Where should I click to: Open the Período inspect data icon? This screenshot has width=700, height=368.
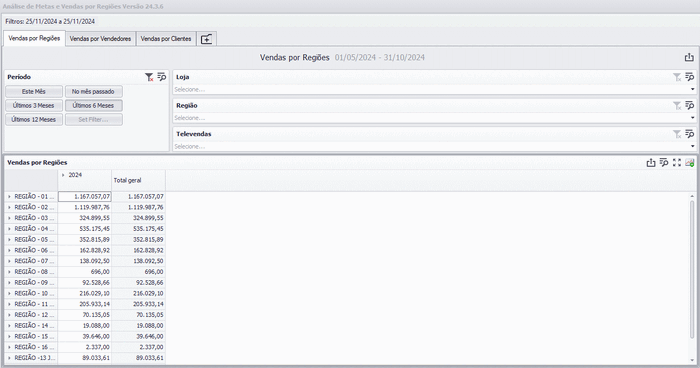tap(162, 77)
